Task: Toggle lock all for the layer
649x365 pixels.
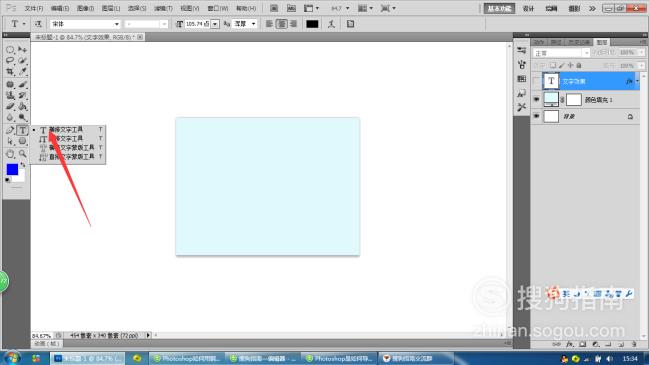Action: (x=579, y=65)
